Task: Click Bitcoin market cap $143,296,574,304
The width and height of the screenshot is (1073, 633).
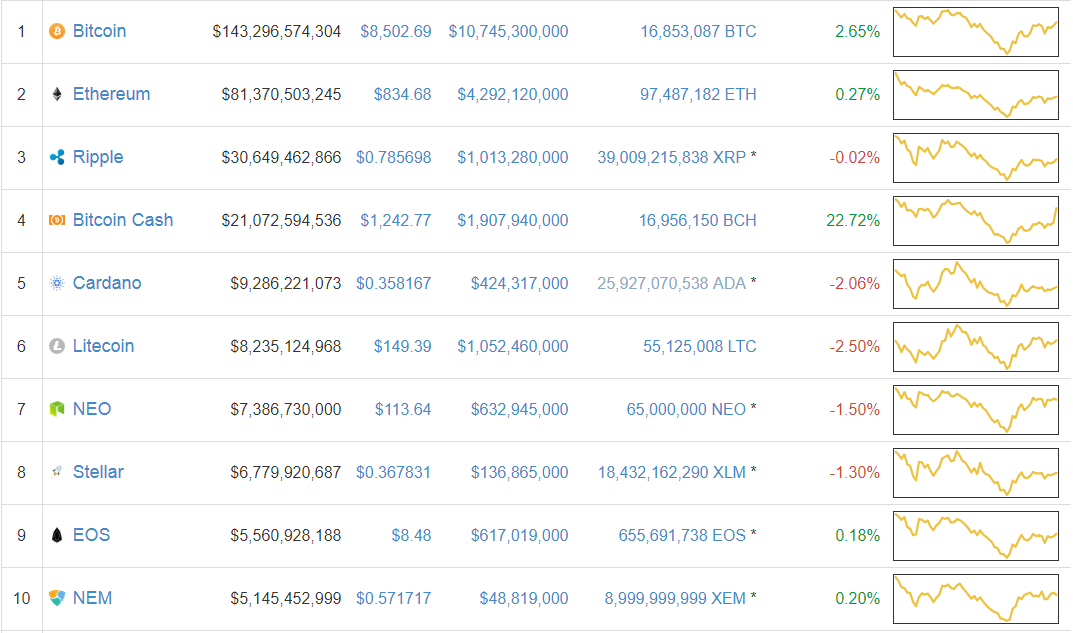Action: pyautogui.click(x=276, y=31)
